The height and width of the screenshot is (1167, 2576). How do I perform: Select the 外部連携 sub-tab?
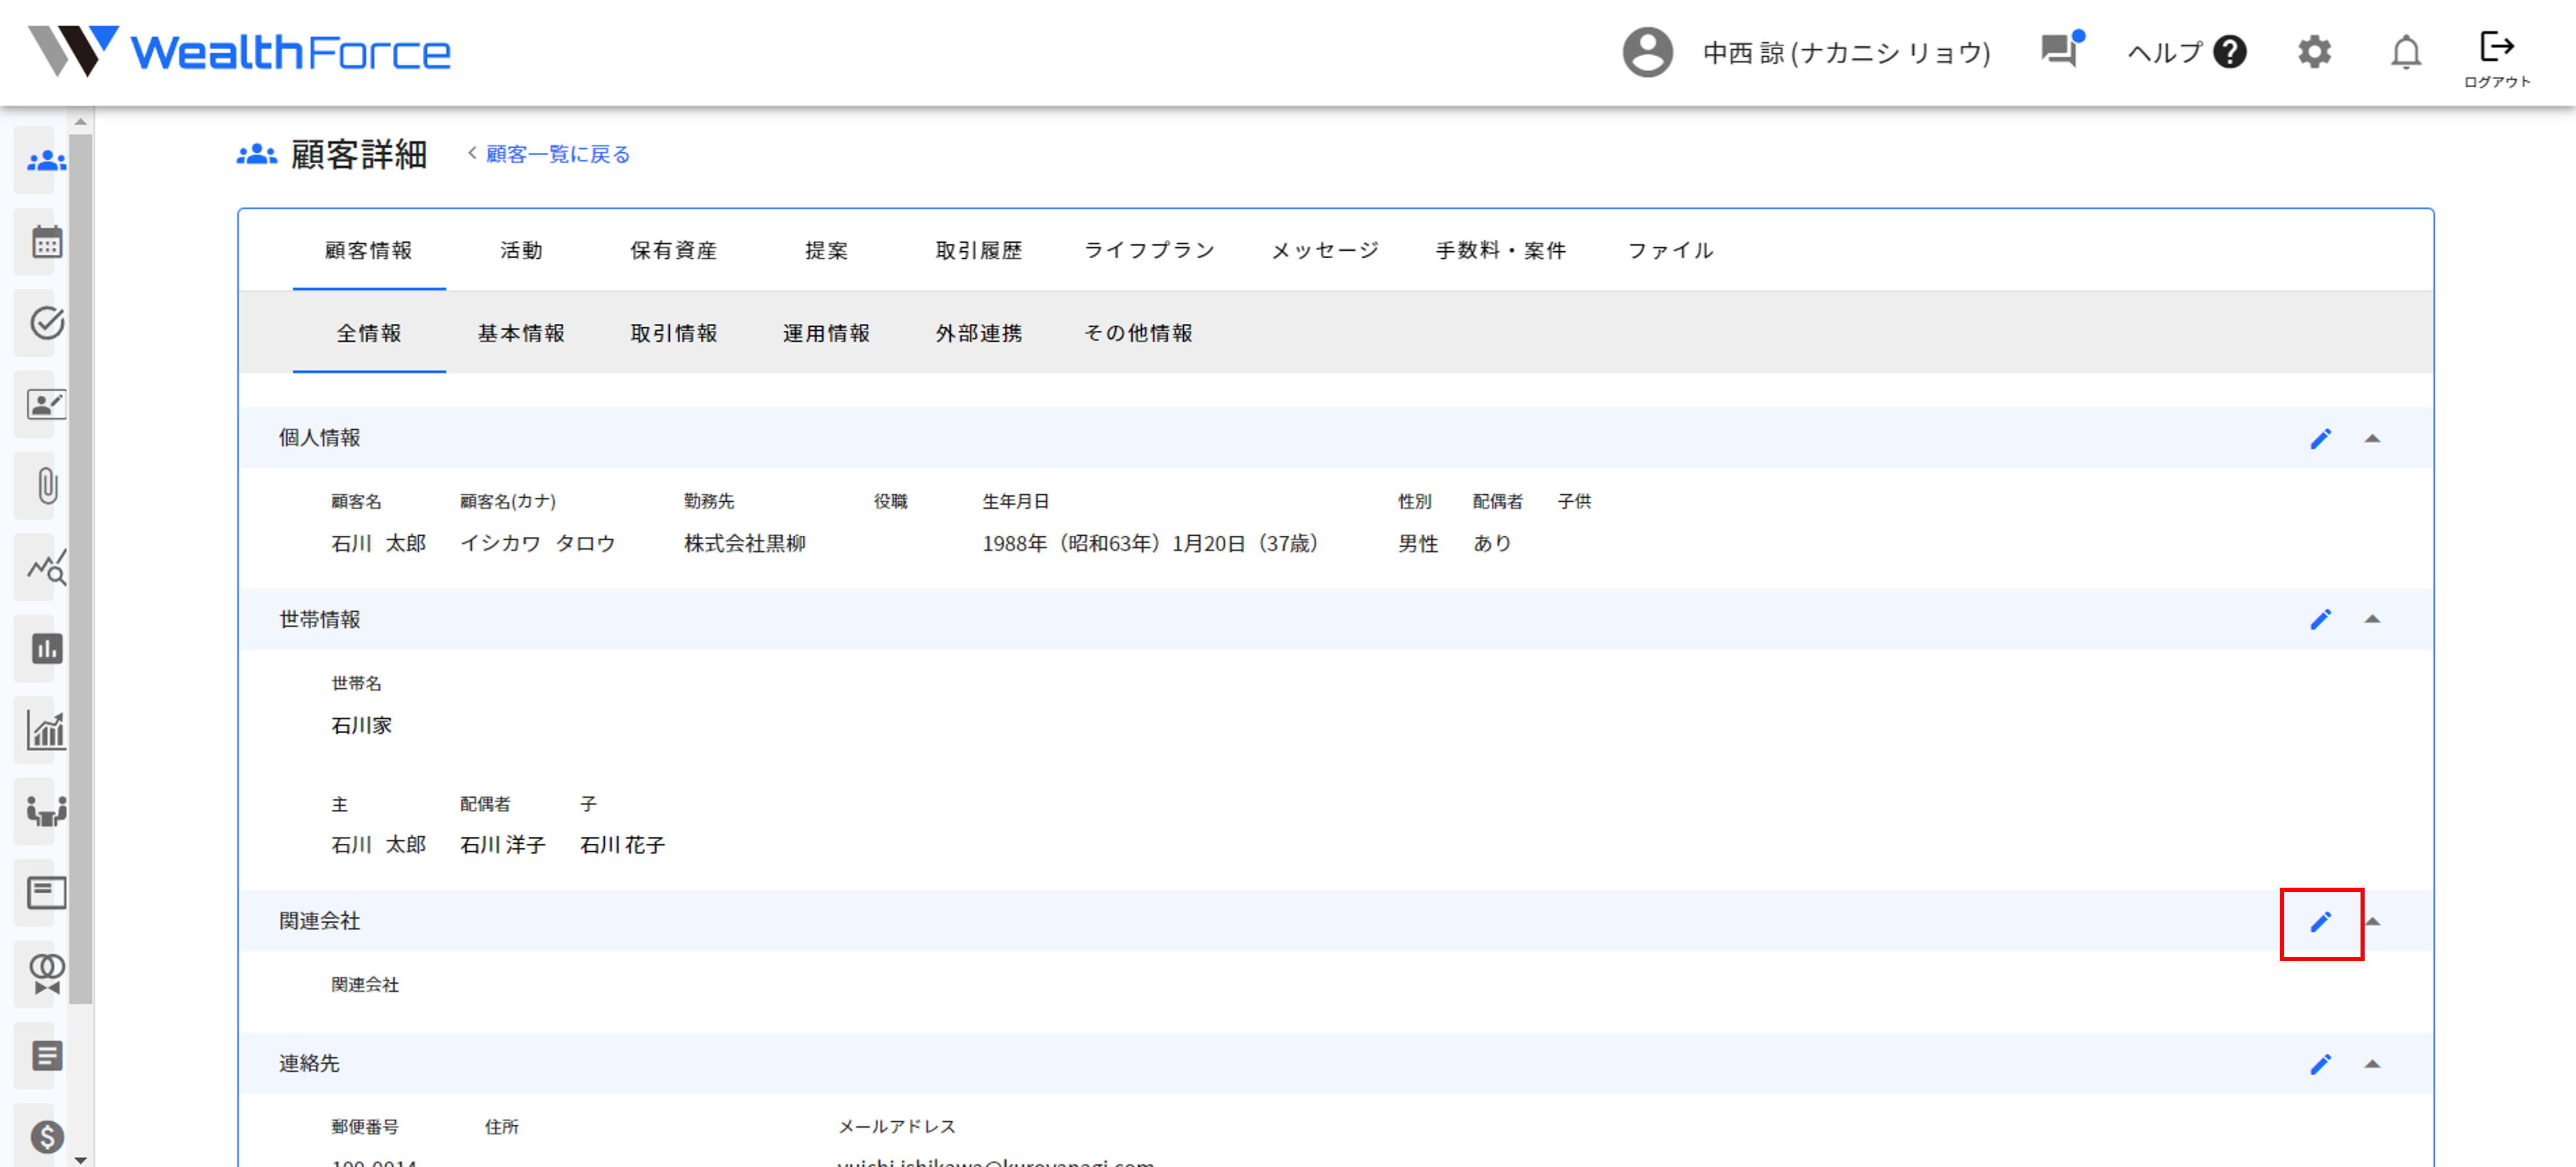[x=979, y=333]
